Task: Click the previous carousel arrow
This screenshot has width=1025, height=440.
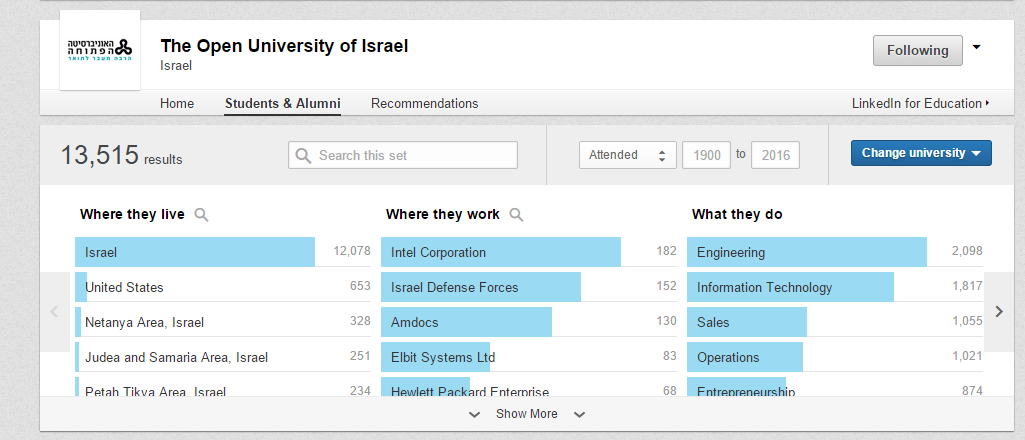Action: pos(55,312)
